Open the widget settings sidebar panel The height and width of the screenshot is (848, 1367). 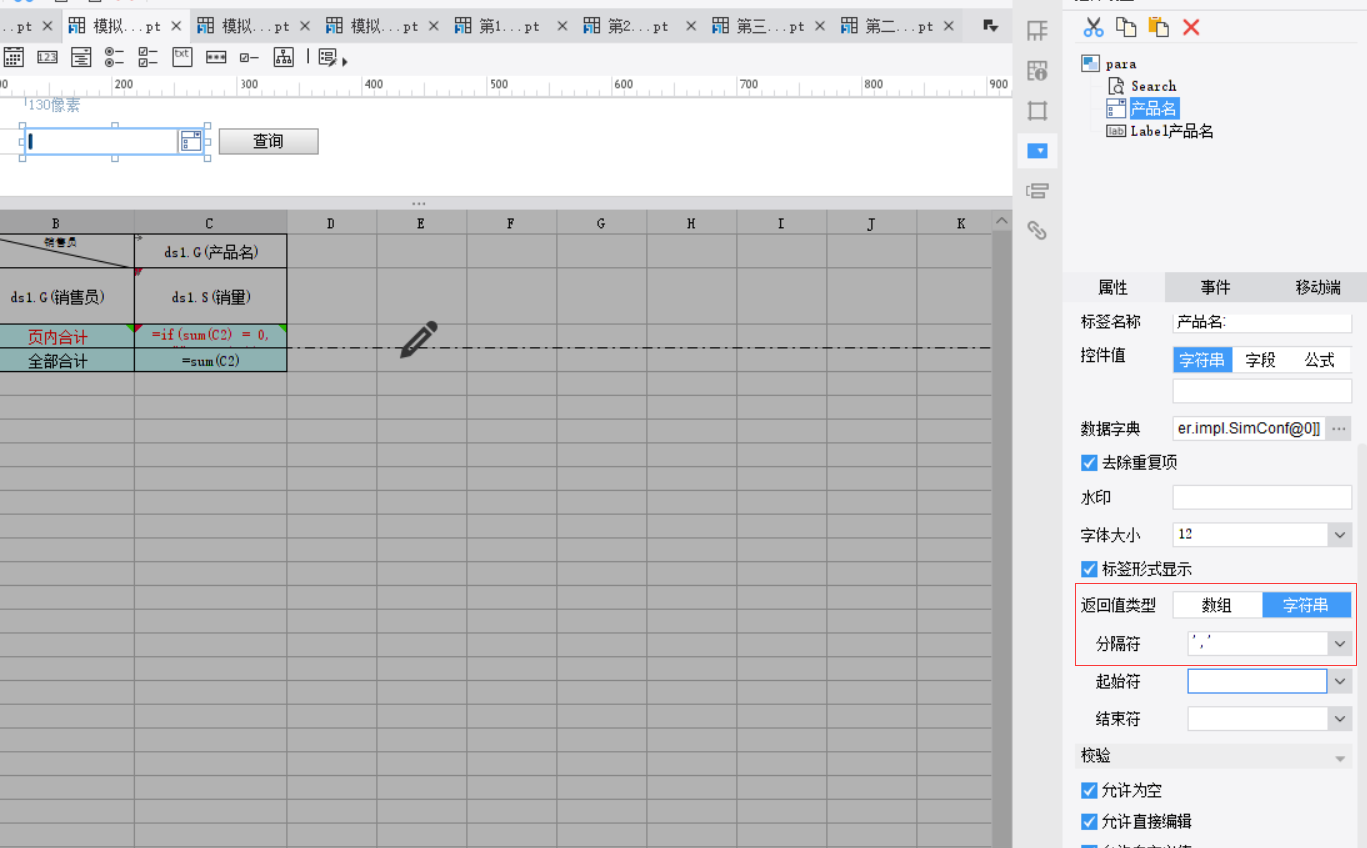(x=1037, y=151)
